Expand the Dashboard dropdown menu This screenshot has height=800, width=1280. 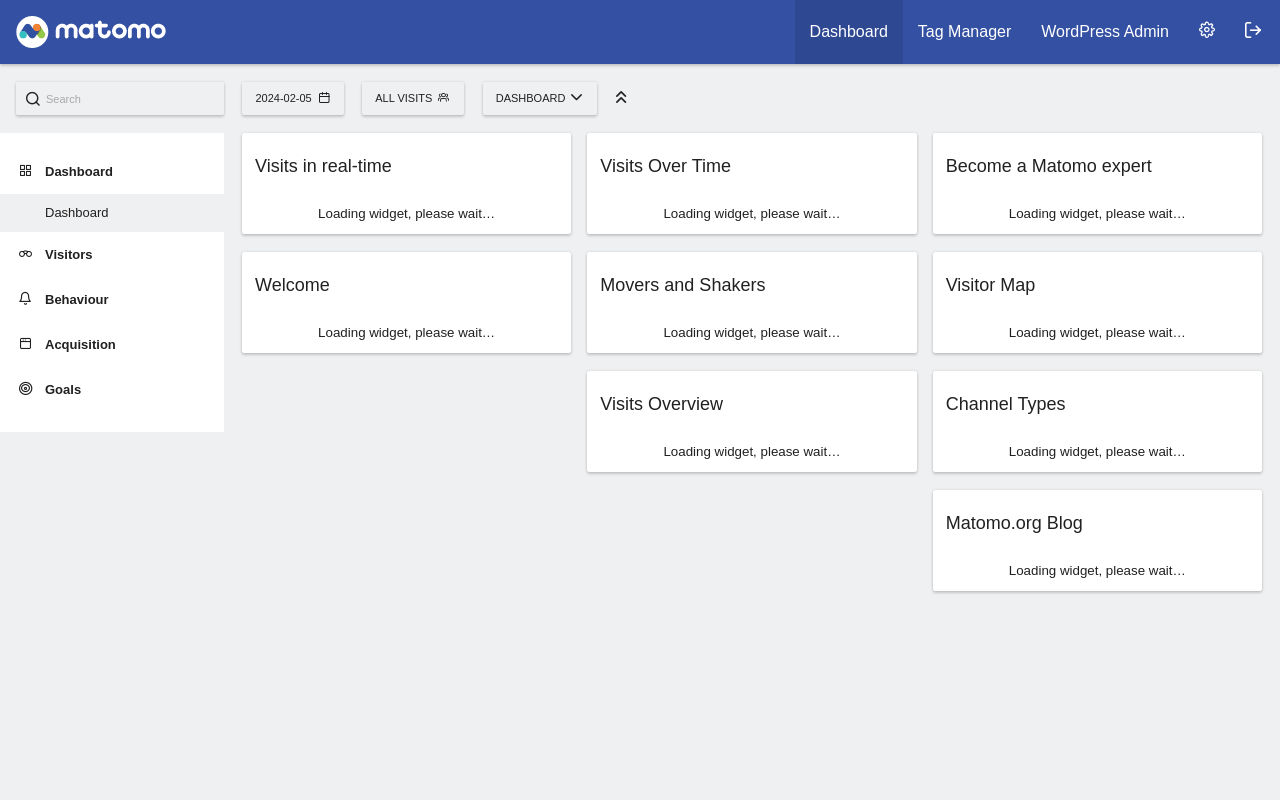pos(539,98)
